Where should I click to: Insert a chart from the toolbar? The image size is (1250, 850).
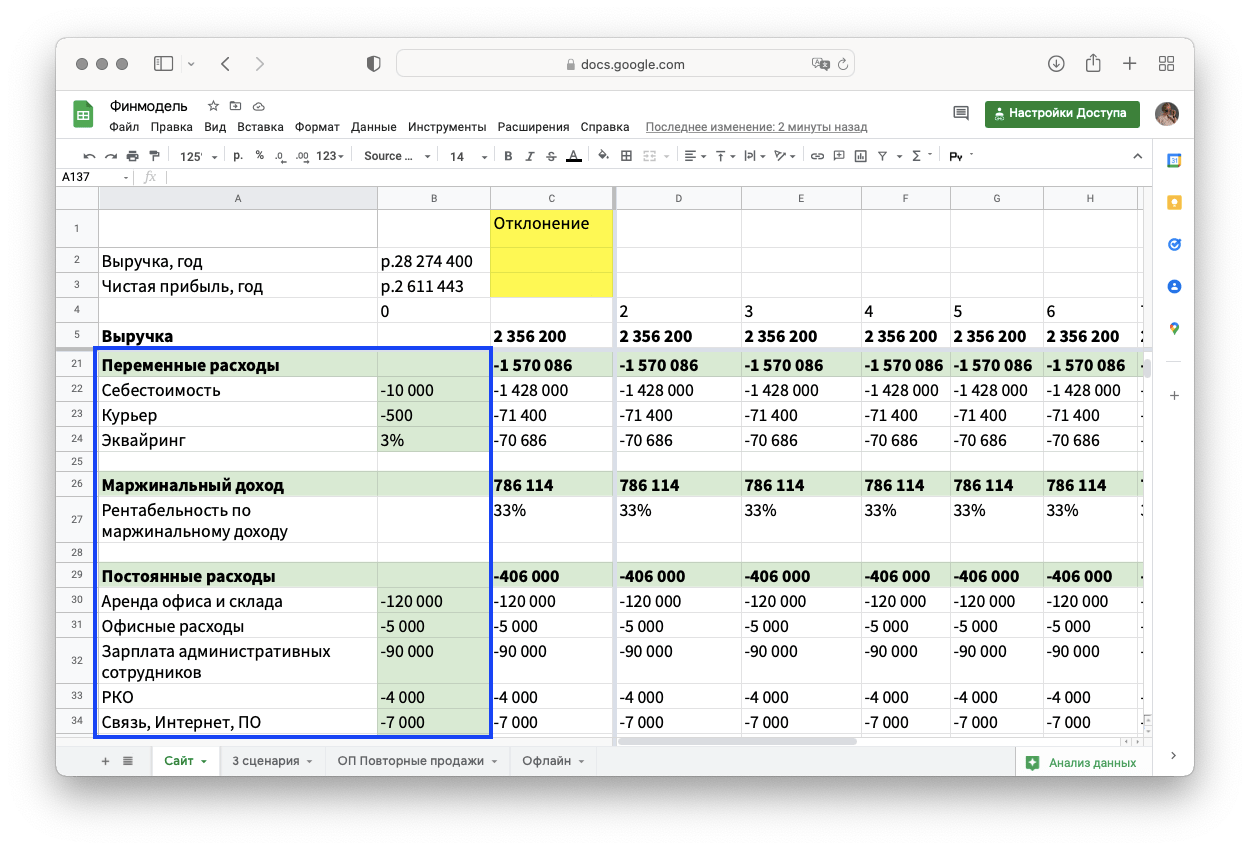860,156
